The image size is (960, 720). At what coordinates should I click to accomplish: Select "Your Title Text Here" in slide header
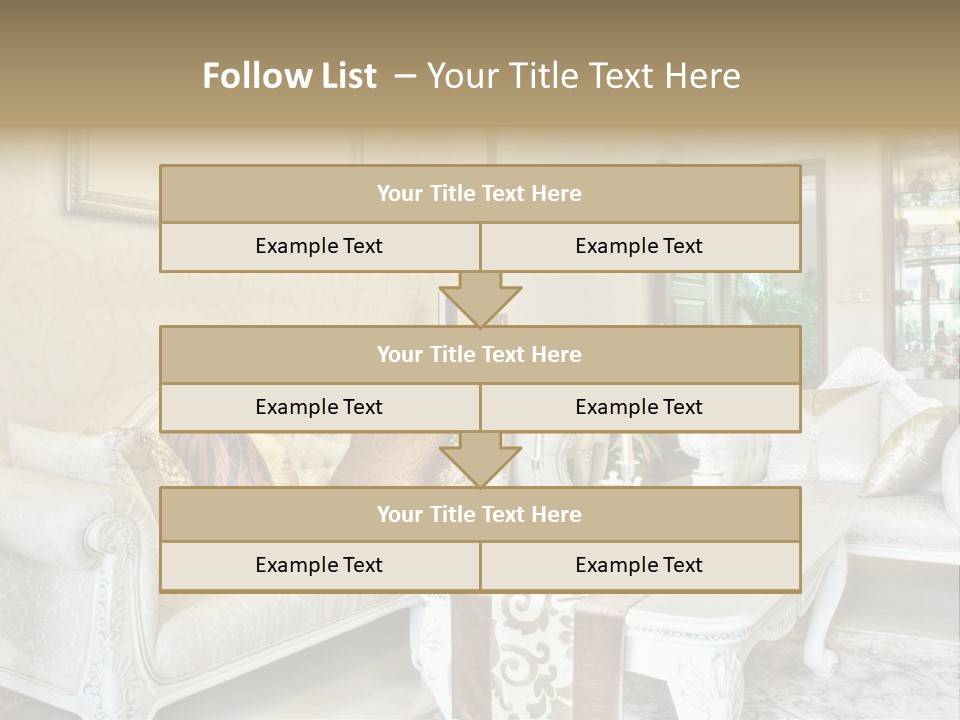pos(583,76)
